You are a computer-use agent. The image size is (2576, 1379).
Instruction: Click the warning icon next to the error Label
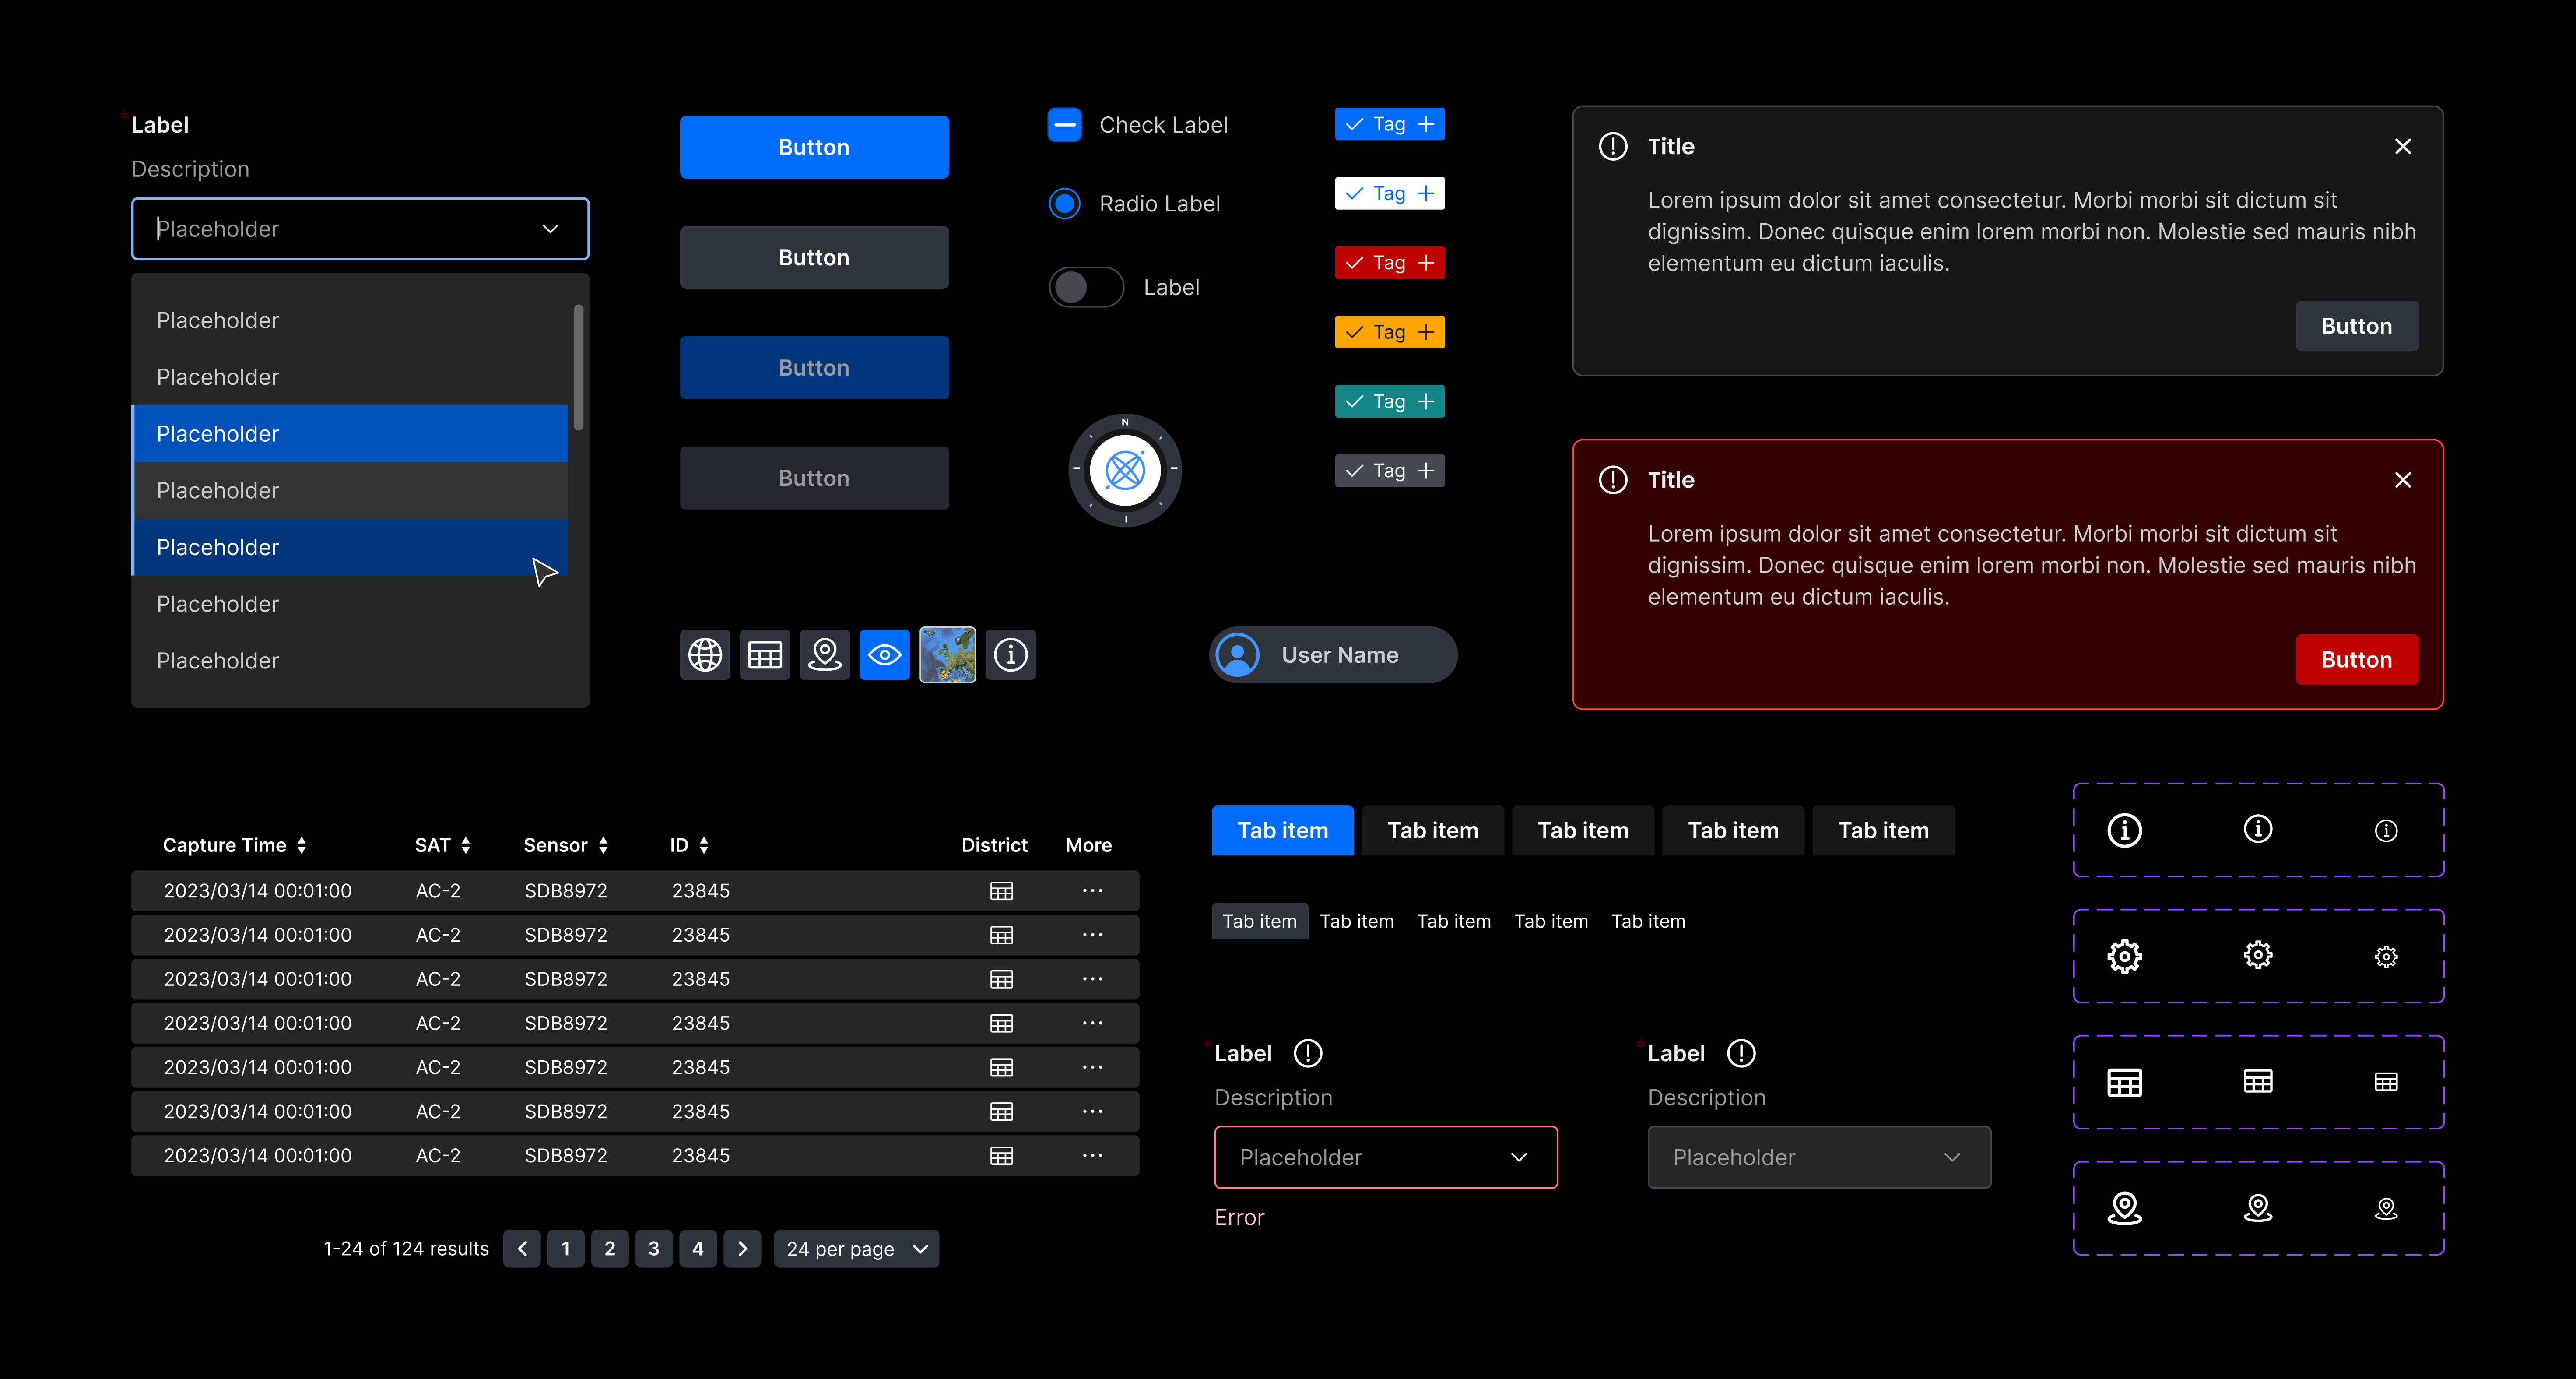coord(1308,1053)
